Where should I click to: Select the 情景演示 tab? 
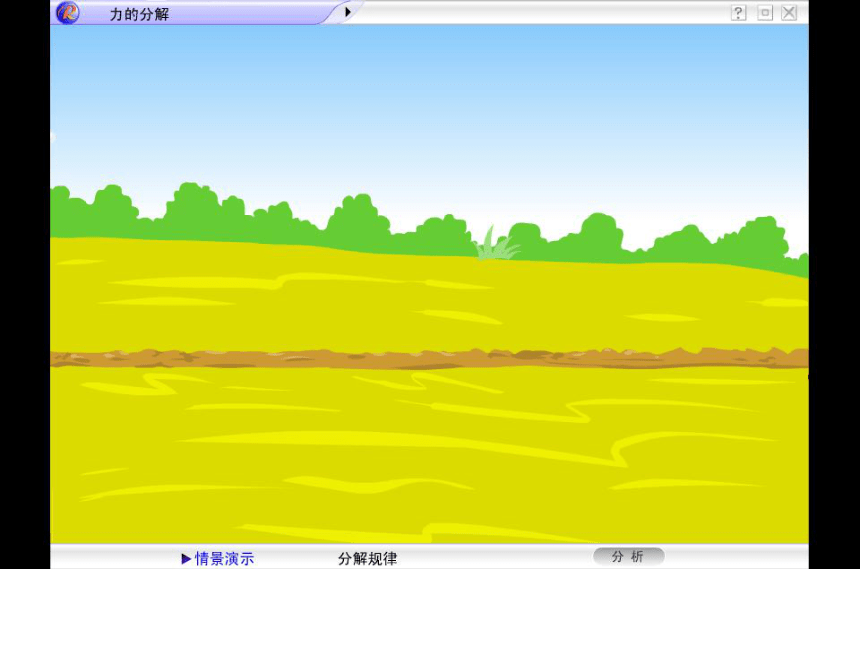click(x=218, y=558)
